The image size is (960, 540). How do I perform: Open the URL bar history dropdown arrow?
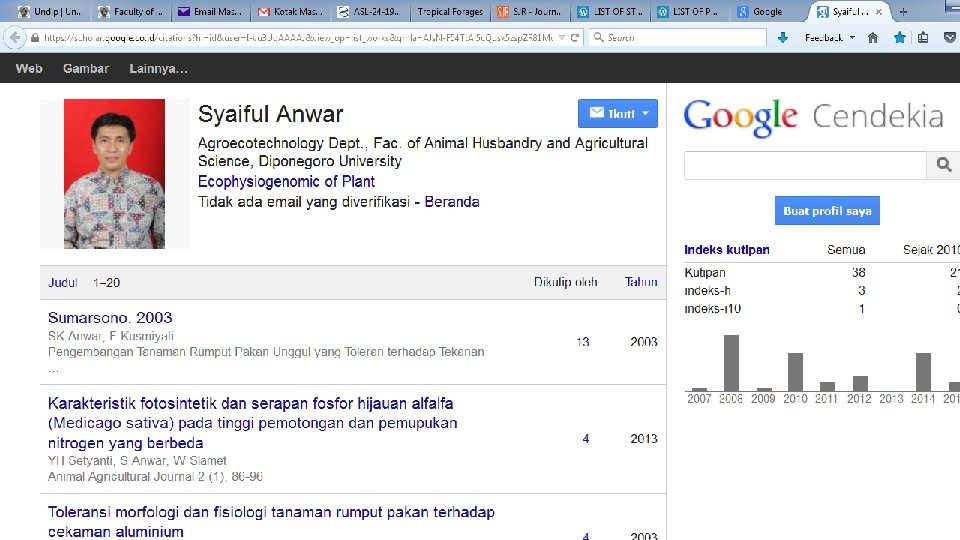tap(561, 38)
